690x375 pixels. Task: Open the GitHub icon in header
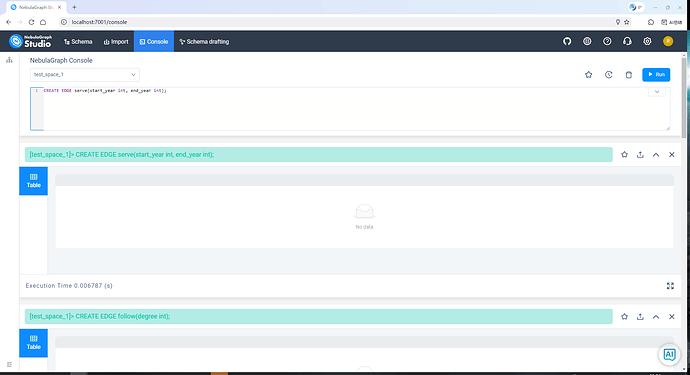pyautogui.click(x=567, y=41)
